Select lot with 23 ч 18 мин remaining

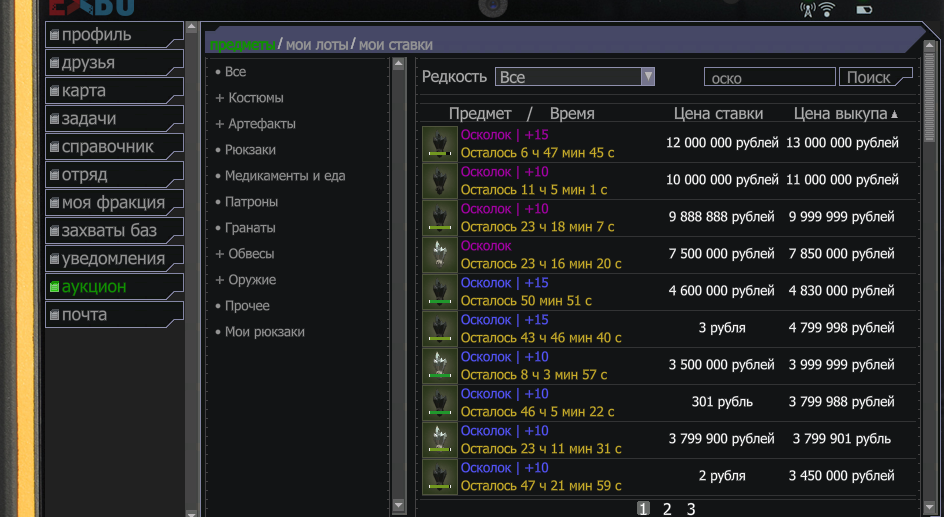pyautogui.click(x=668, y=218)
